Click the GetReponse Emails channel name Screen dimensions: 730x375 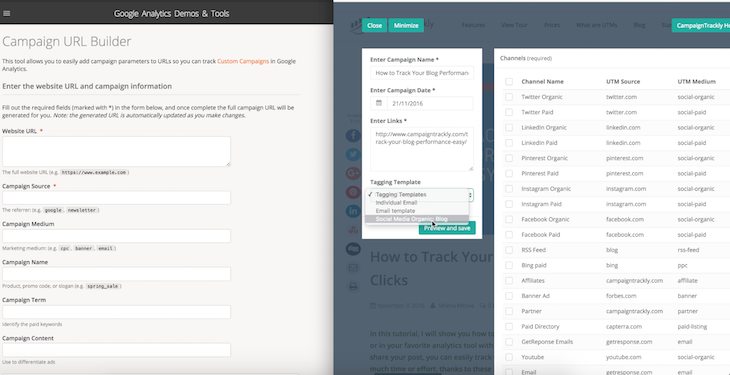tap(547, 342)
